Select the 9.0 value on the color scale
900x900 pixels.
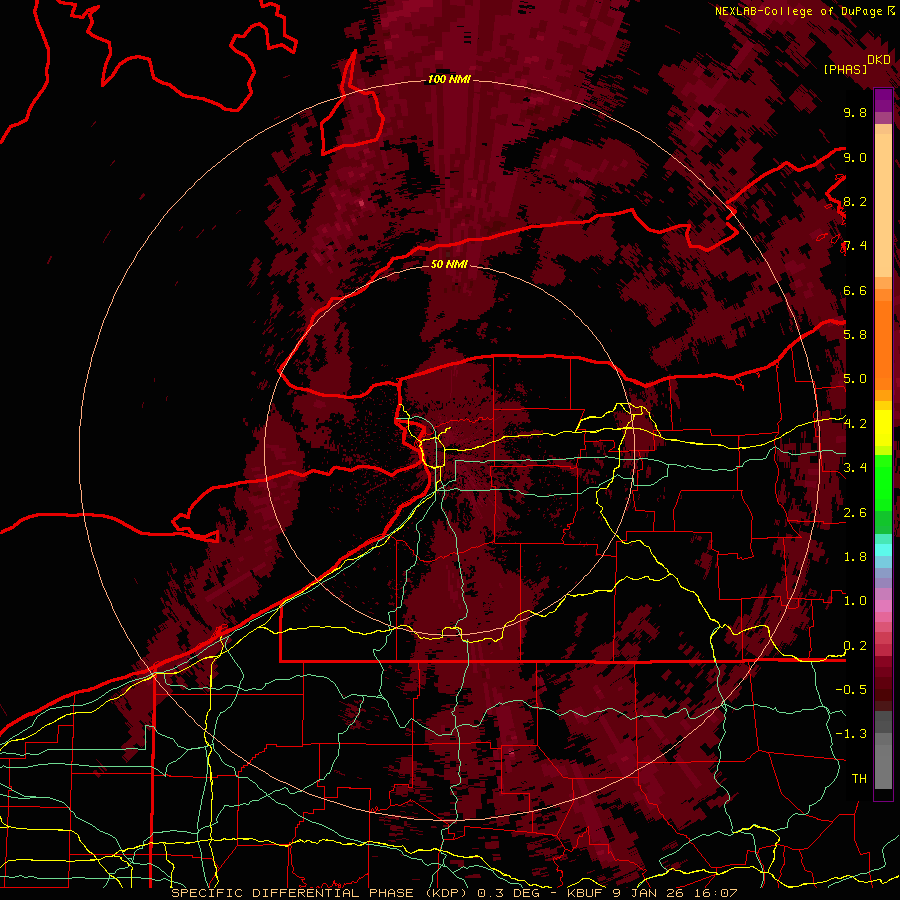(x=855, y=157)
